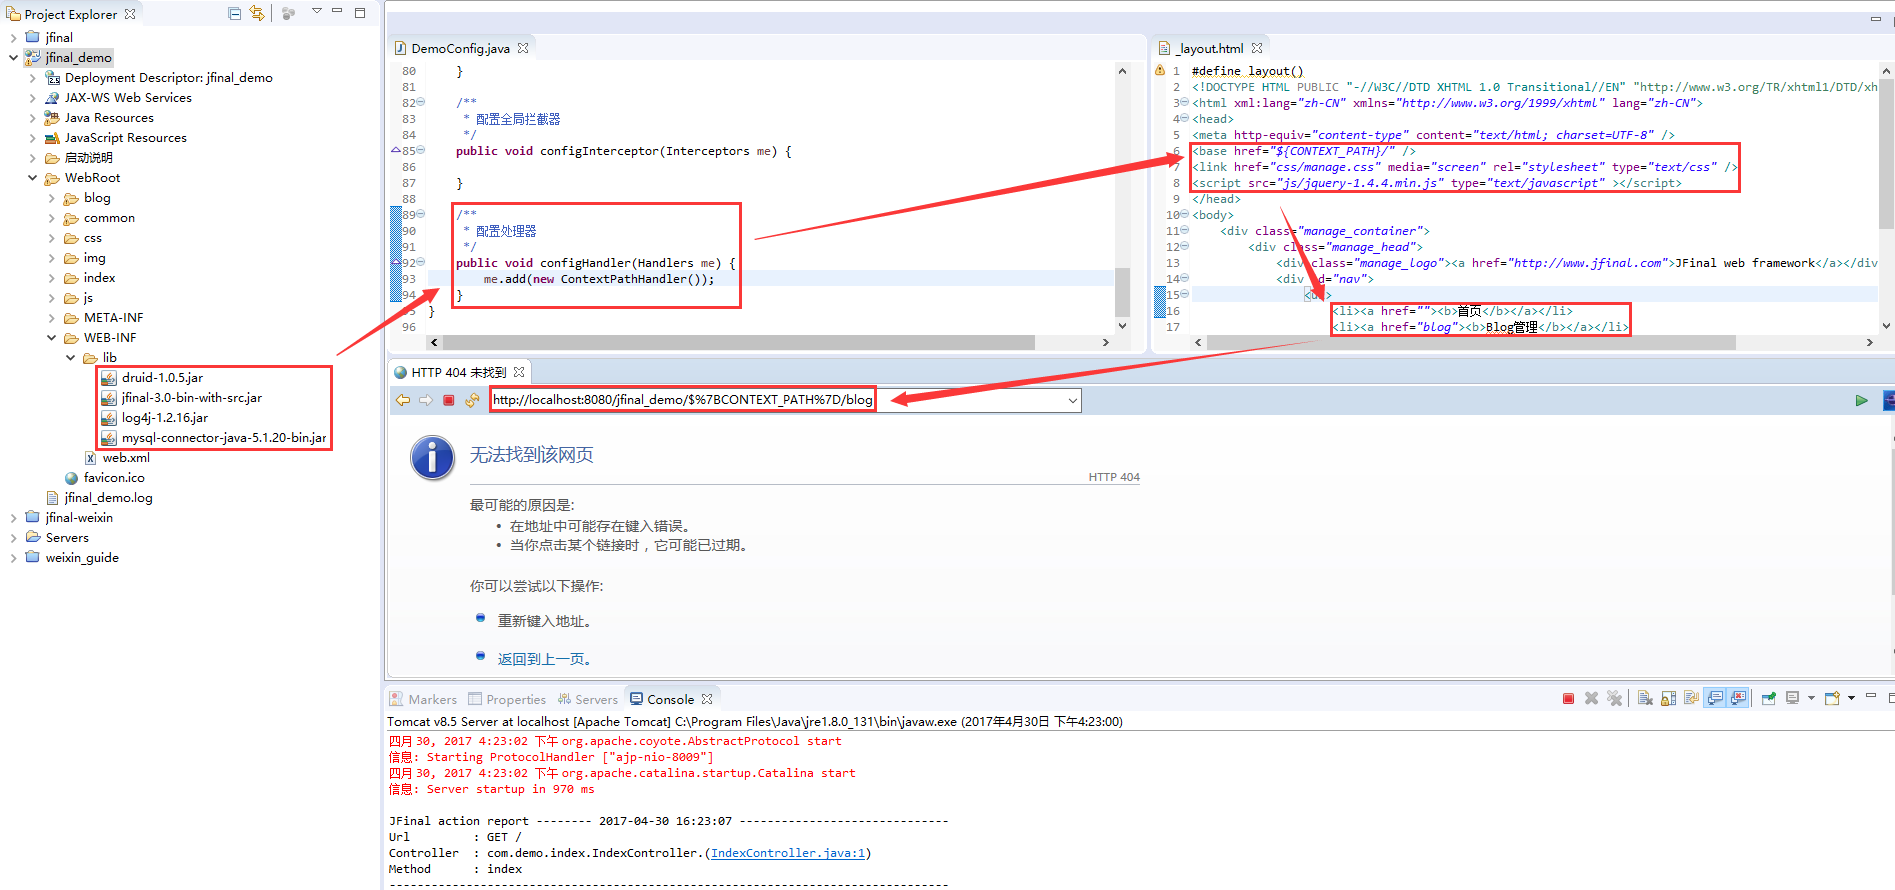Image resolution: width=1895 pixels, height=890 pixels.
Task: Open IndexController.java:1 link in Console
Action: (x=788, y=853)
